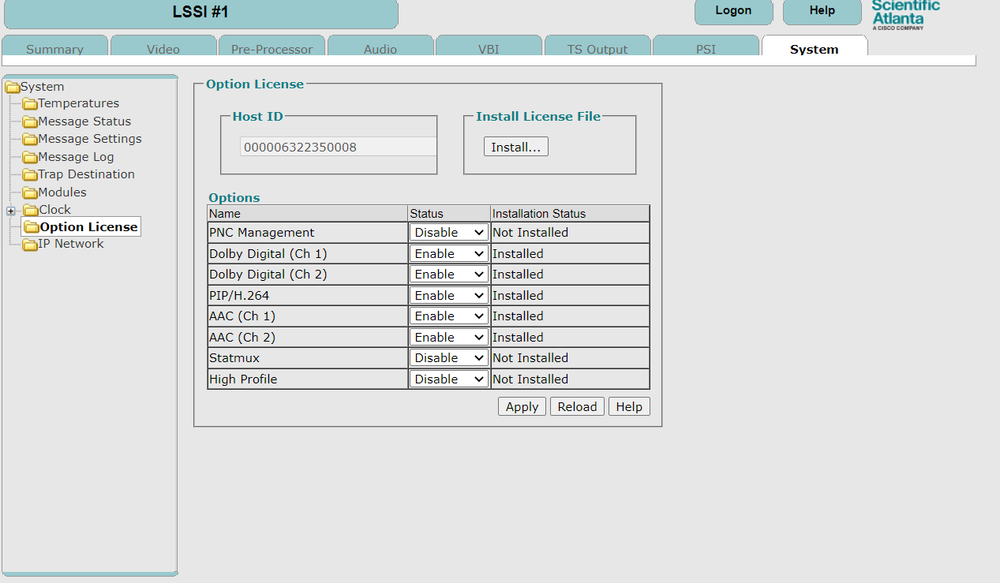Viewport: 1000px width, 583px height.
Task: Open the Audio tab
Action: 380,49
